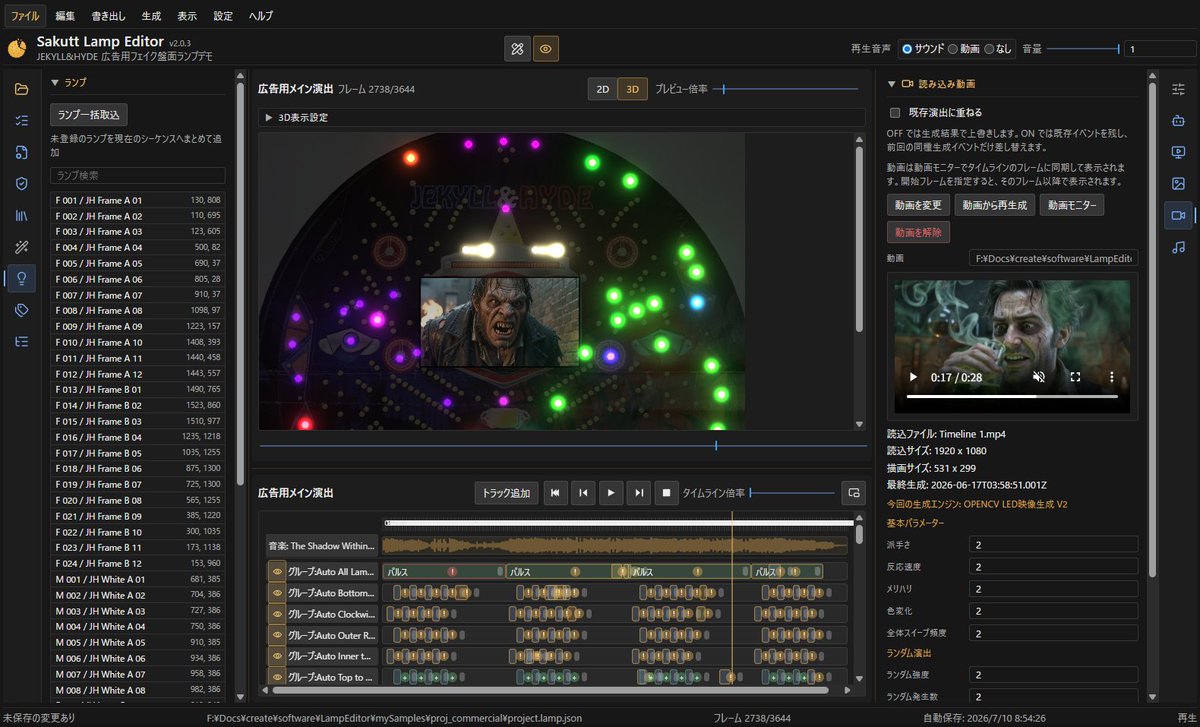
Task: Open the 編集 menu
Action: click(66, 16)
